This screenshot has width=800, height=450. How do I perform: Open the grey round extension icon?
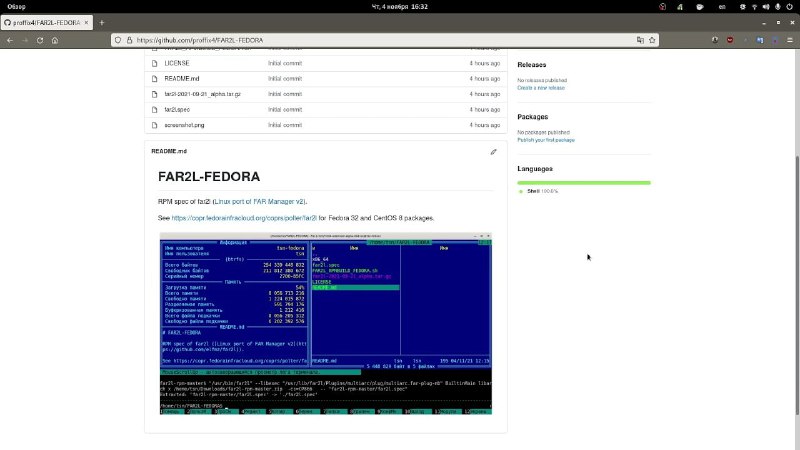coord(715,40)
